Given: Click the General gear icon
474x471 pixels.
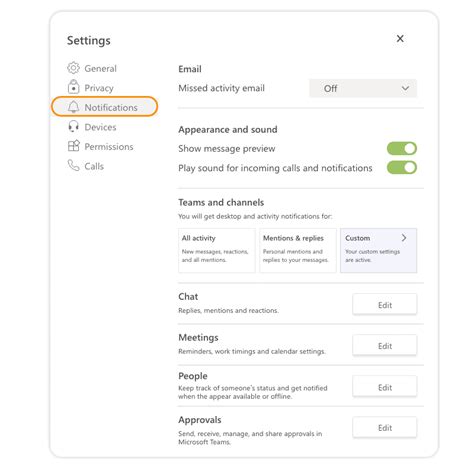Looking at the screenshot, I should (x=73, y=68).
